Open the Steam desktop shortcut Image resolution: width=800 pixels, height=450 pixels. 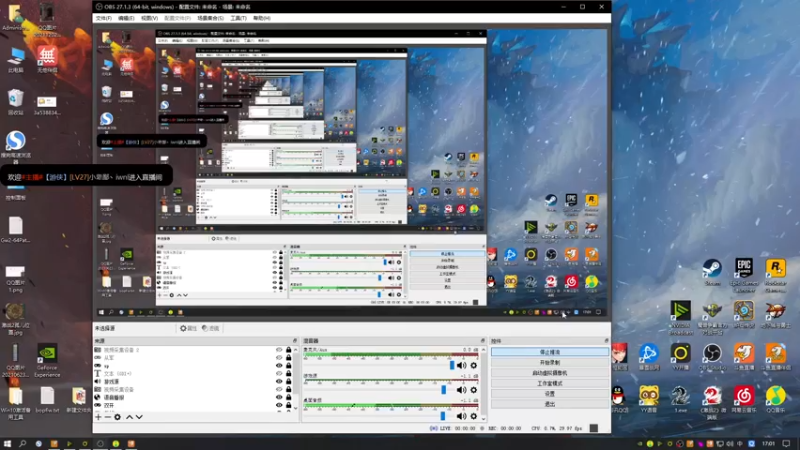pos(712,272)
